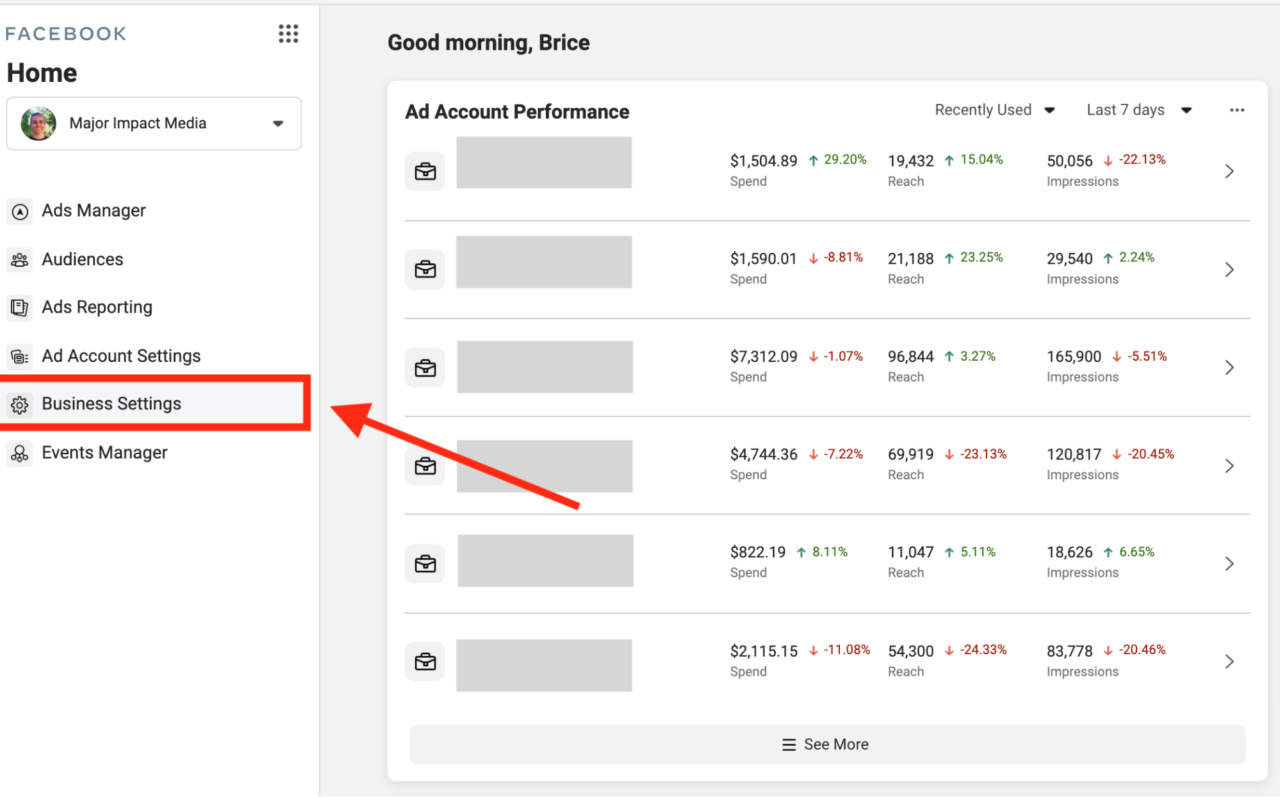Image resolution: width=1280 pixels, height=797 pixels.
Task: Open the Last 7 days date dropdown
Action: tap(1139, 110)
